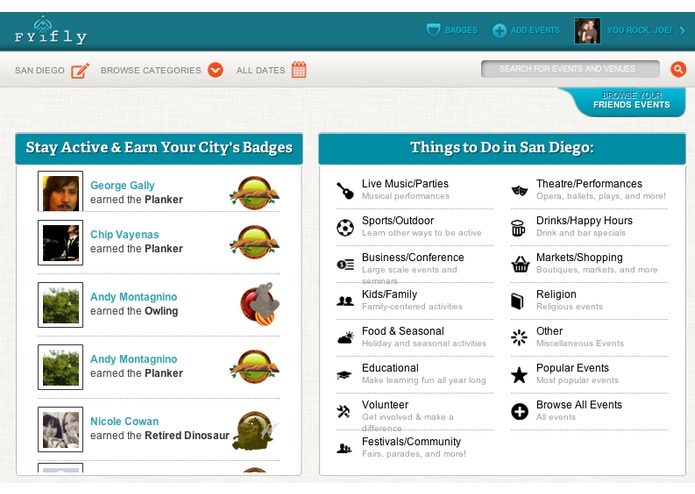Edit the San Diego location icon

coord(80,70)
